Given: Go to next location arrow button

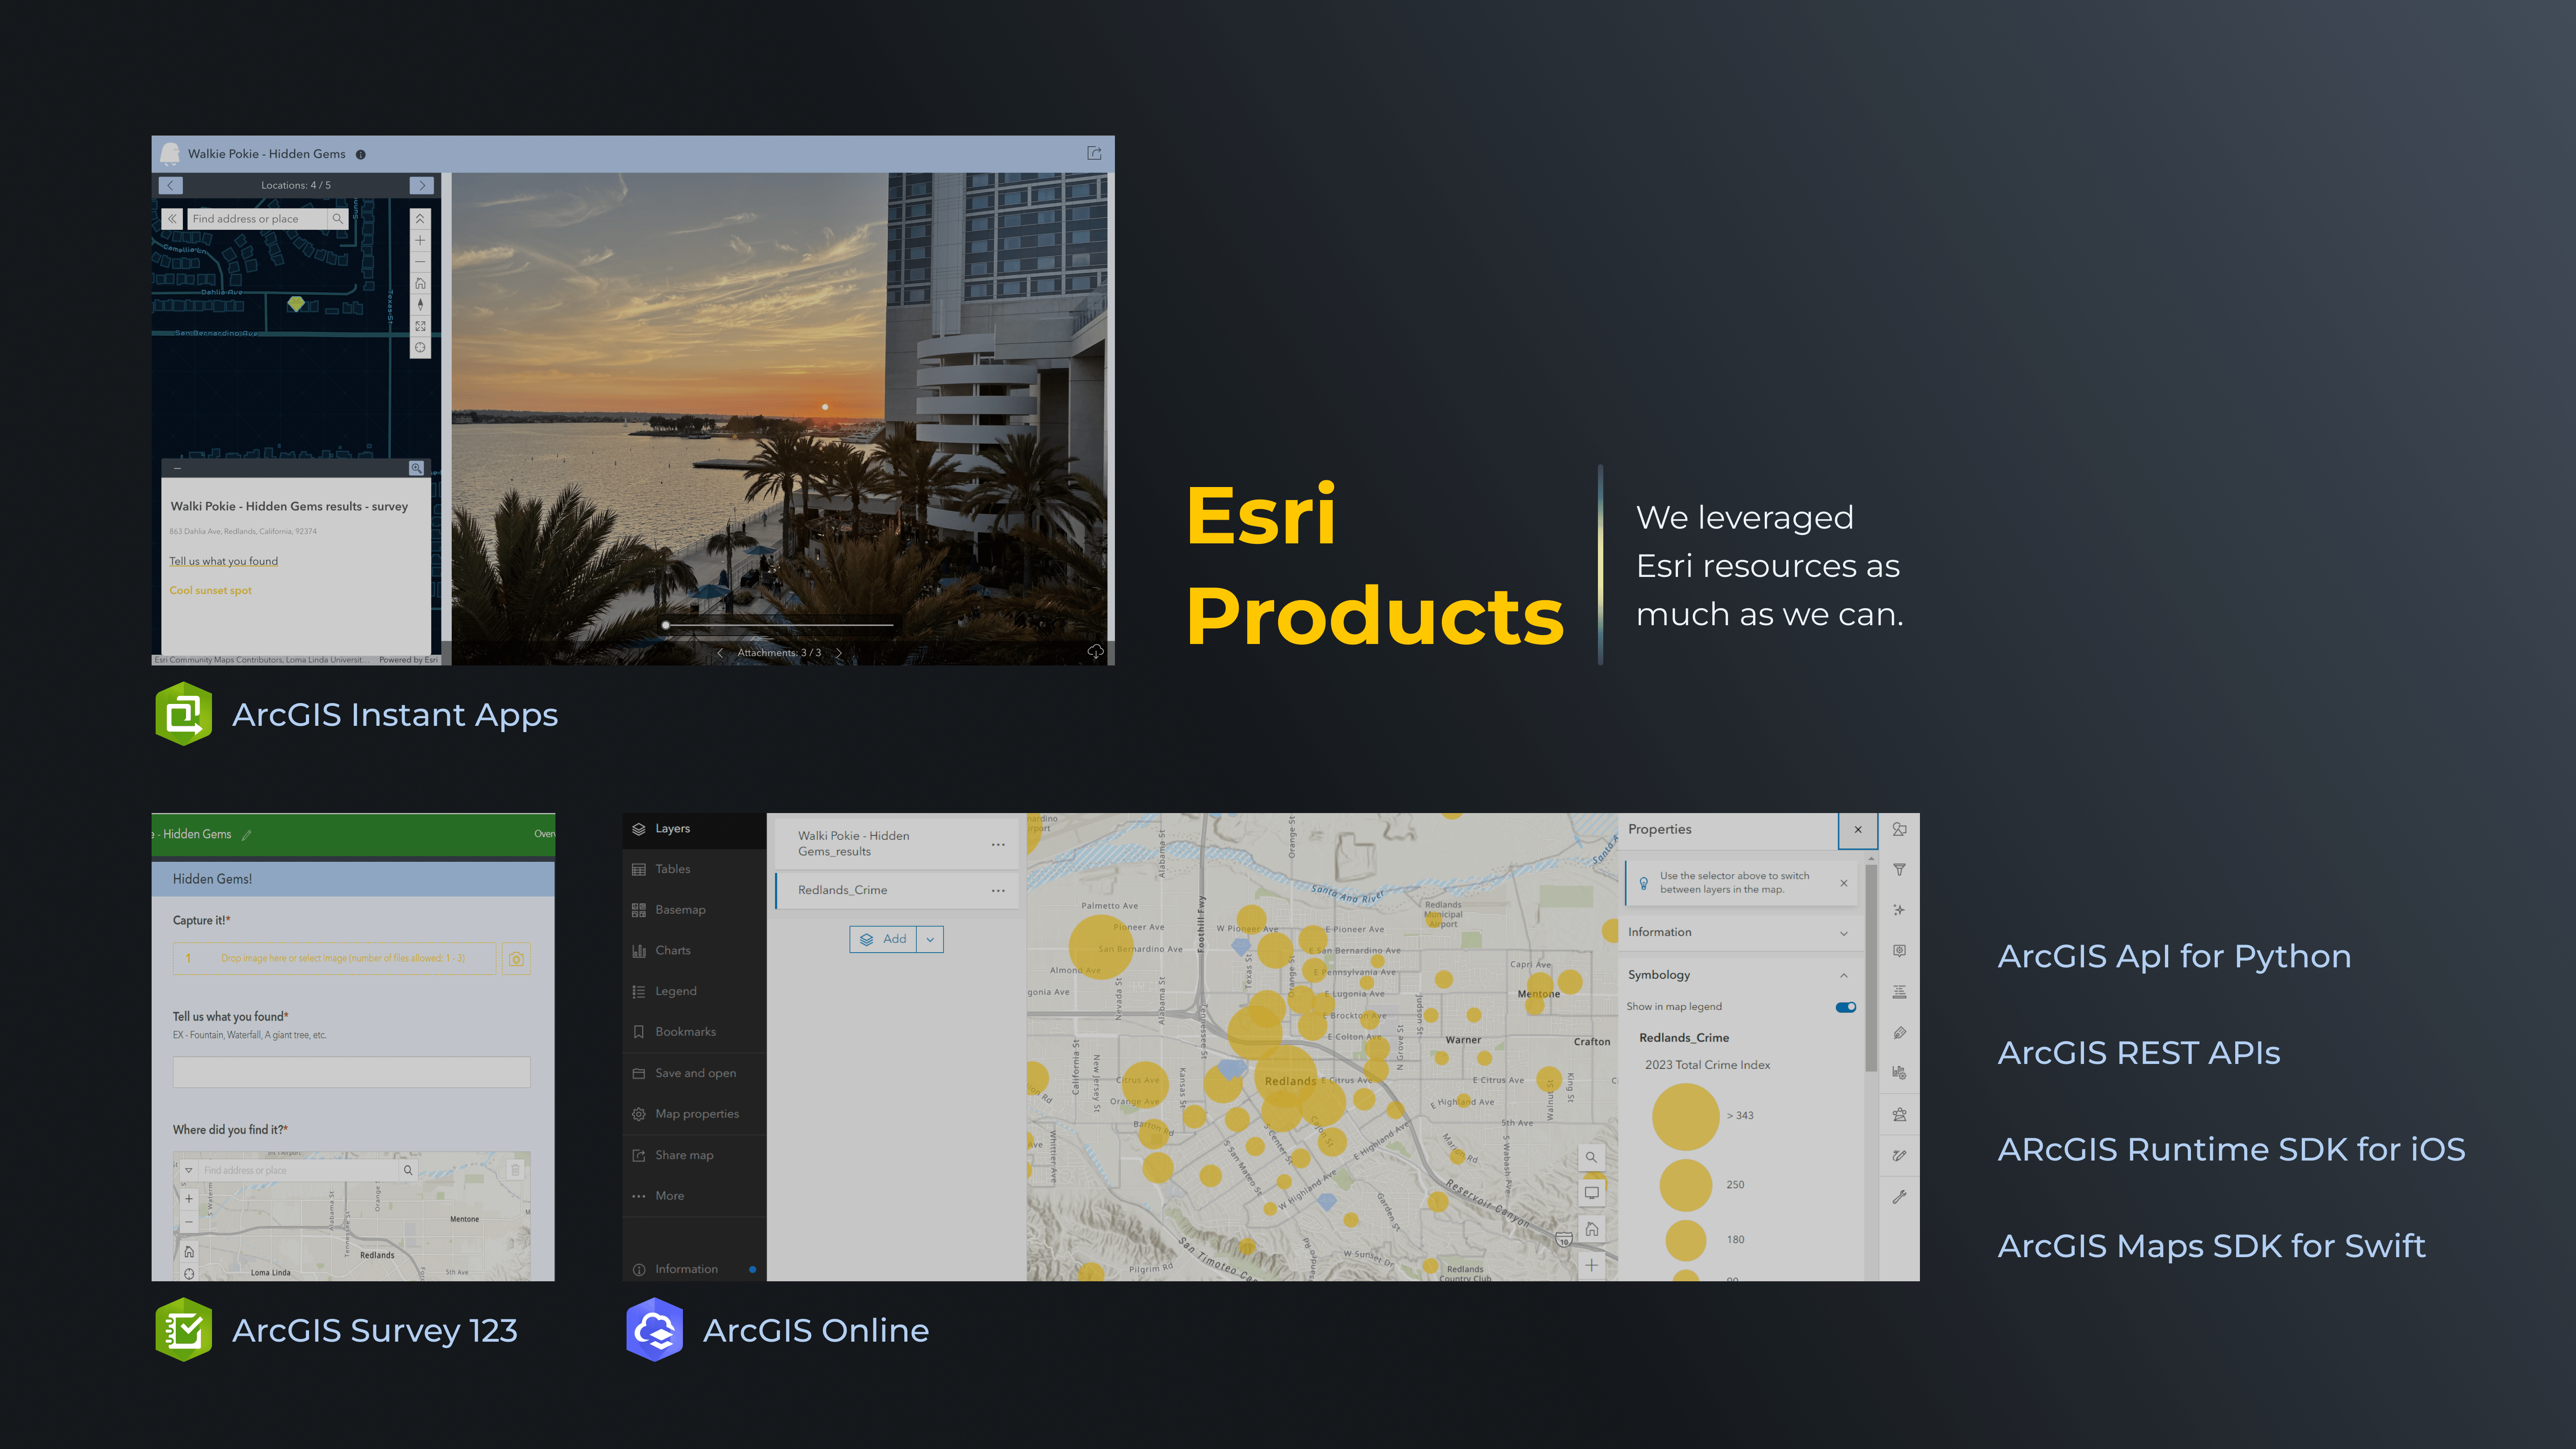Looking at the screenshot, I should coord(422,185).
